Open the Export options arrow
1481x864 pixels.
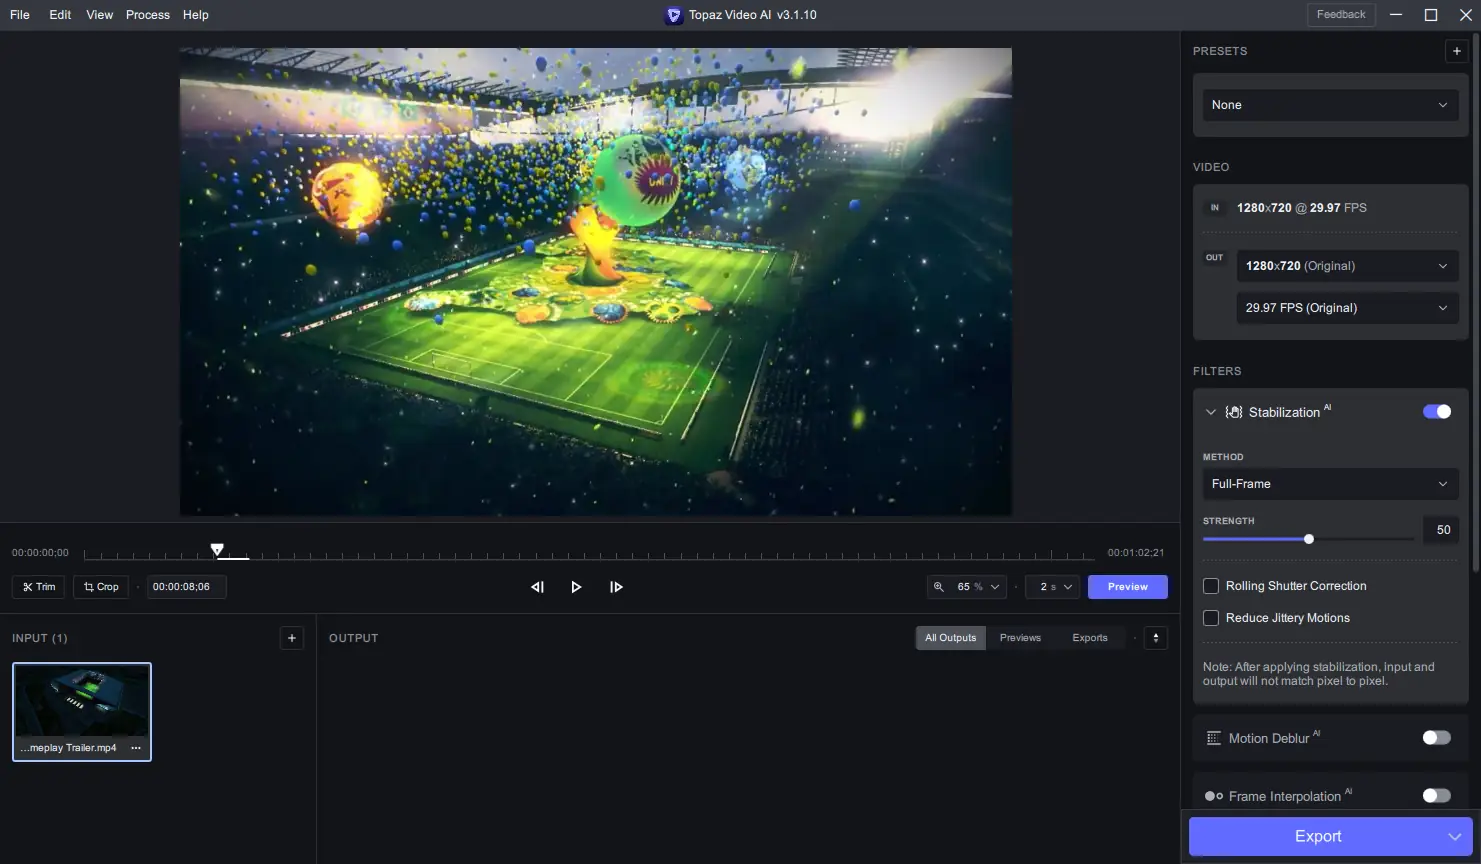(1454, 837)
